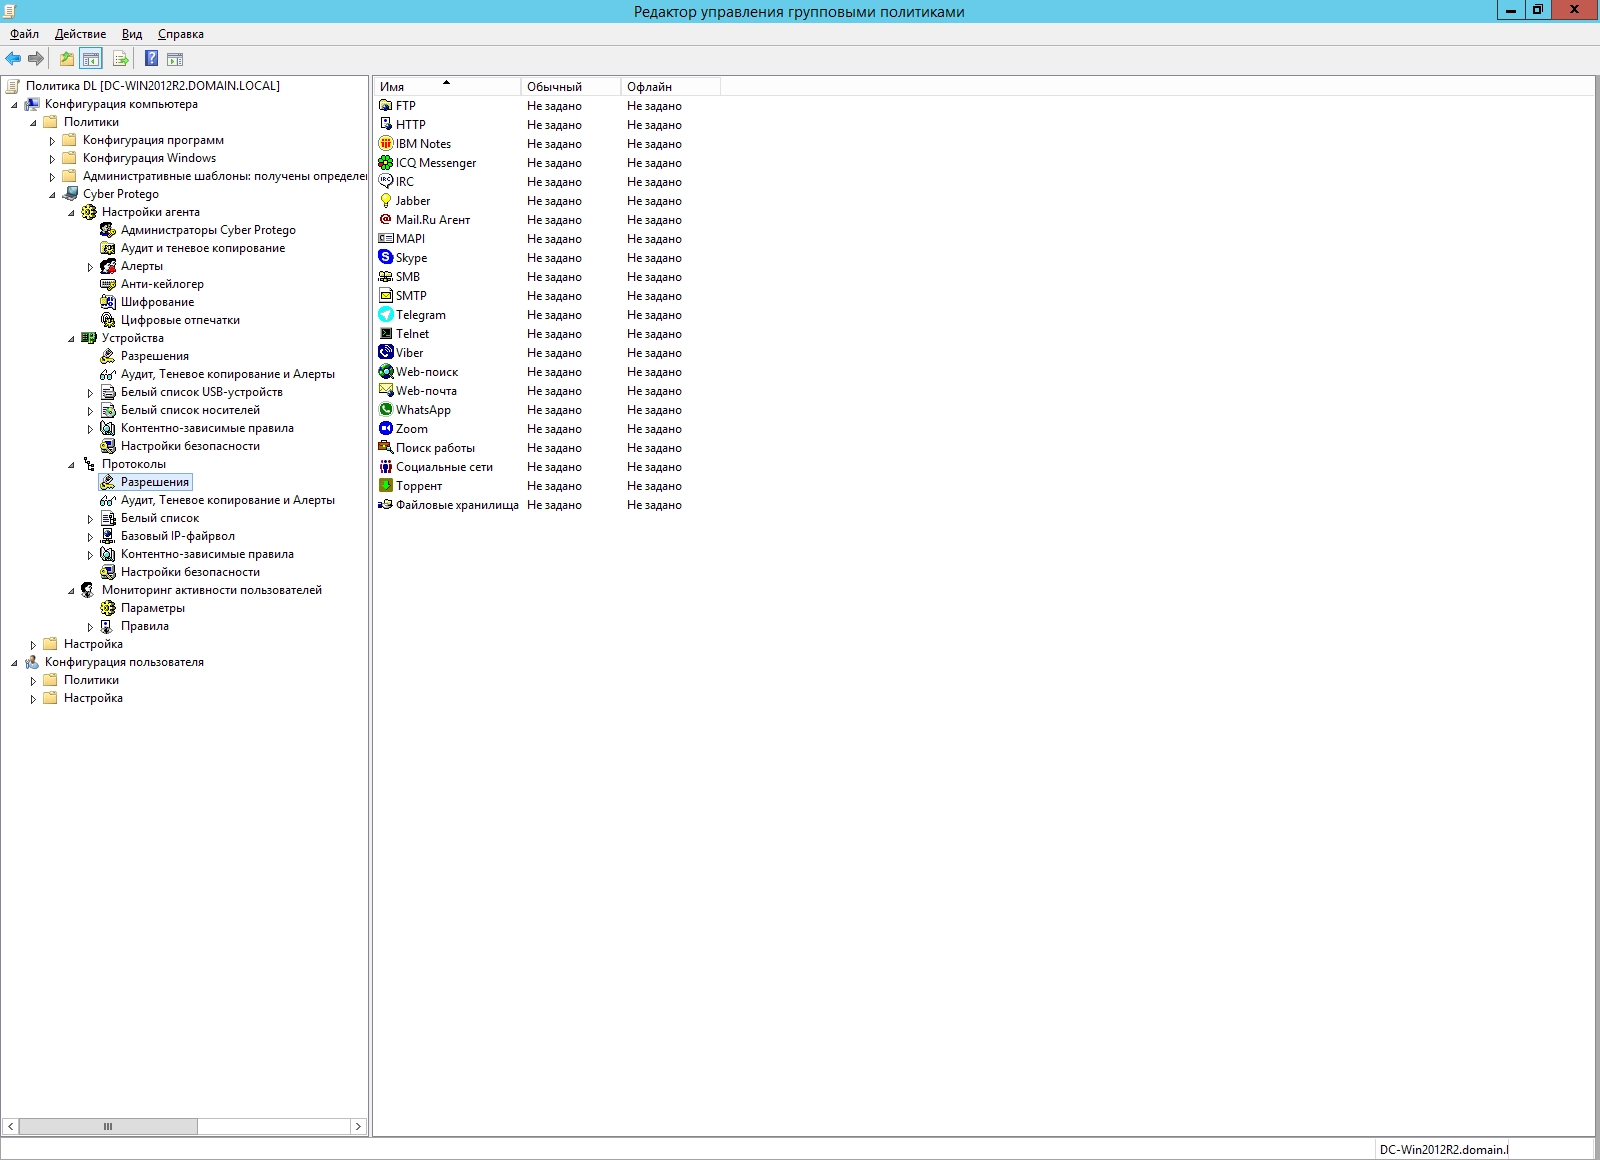
Task: Sort list by the Обычный column header
Action: [570, 87]
